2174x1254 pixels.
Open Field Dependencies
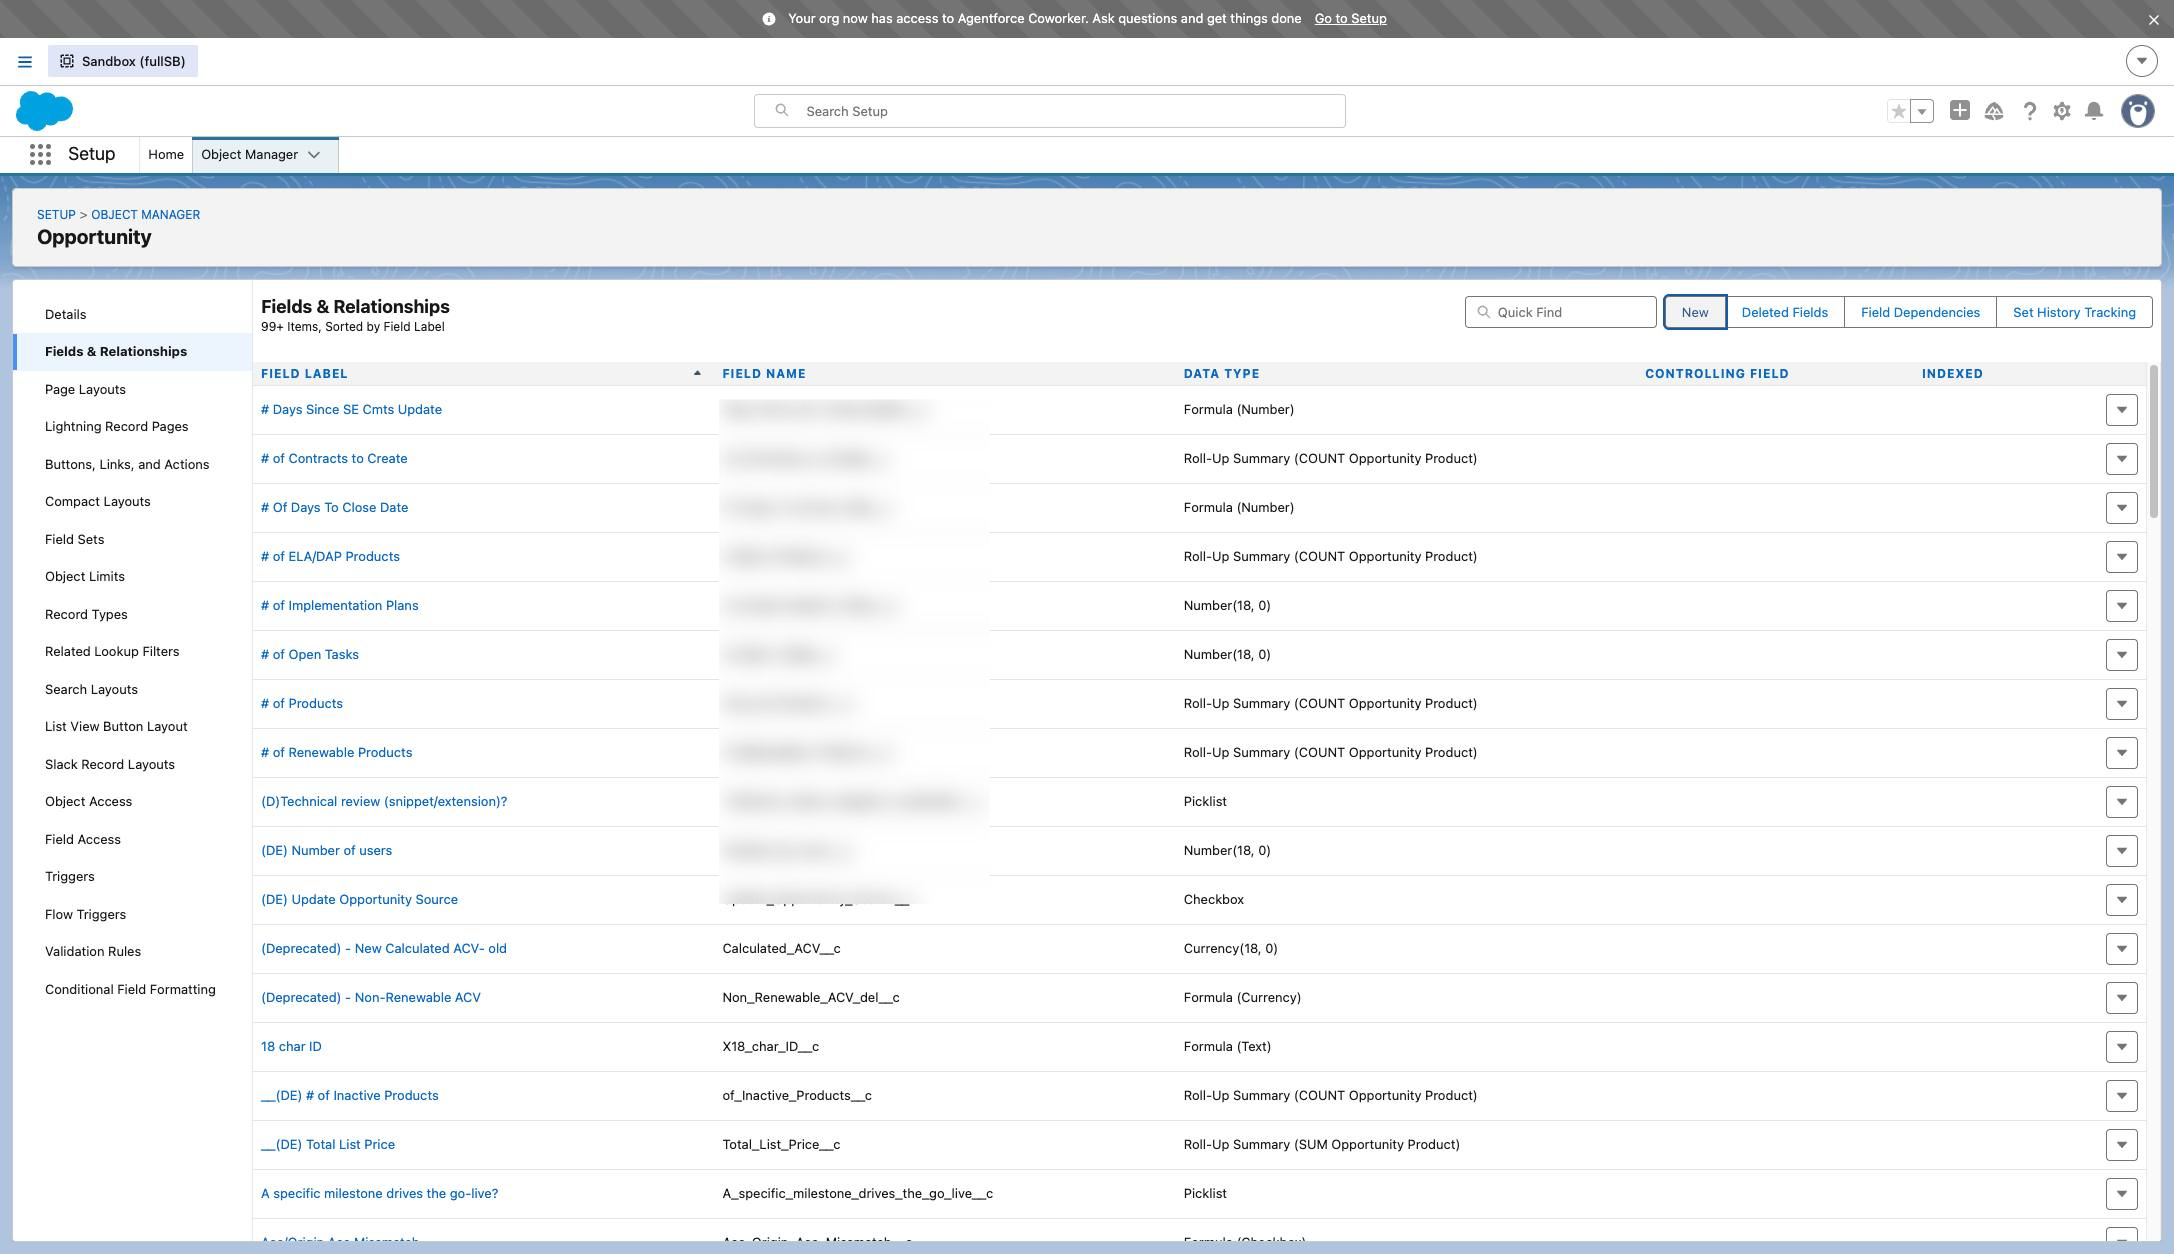(1920, 312)
